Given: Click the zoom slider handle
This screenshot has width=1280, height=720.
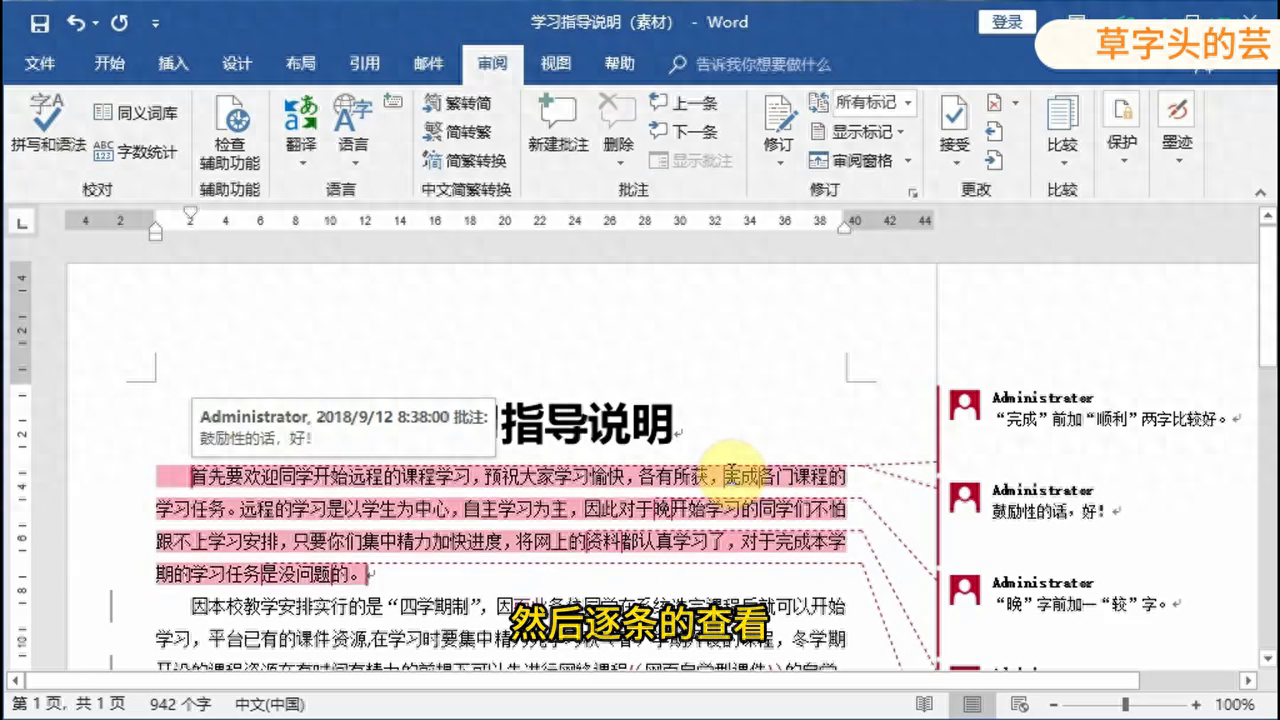Looking at the screenshot, I should click(x=1126, y=704).
